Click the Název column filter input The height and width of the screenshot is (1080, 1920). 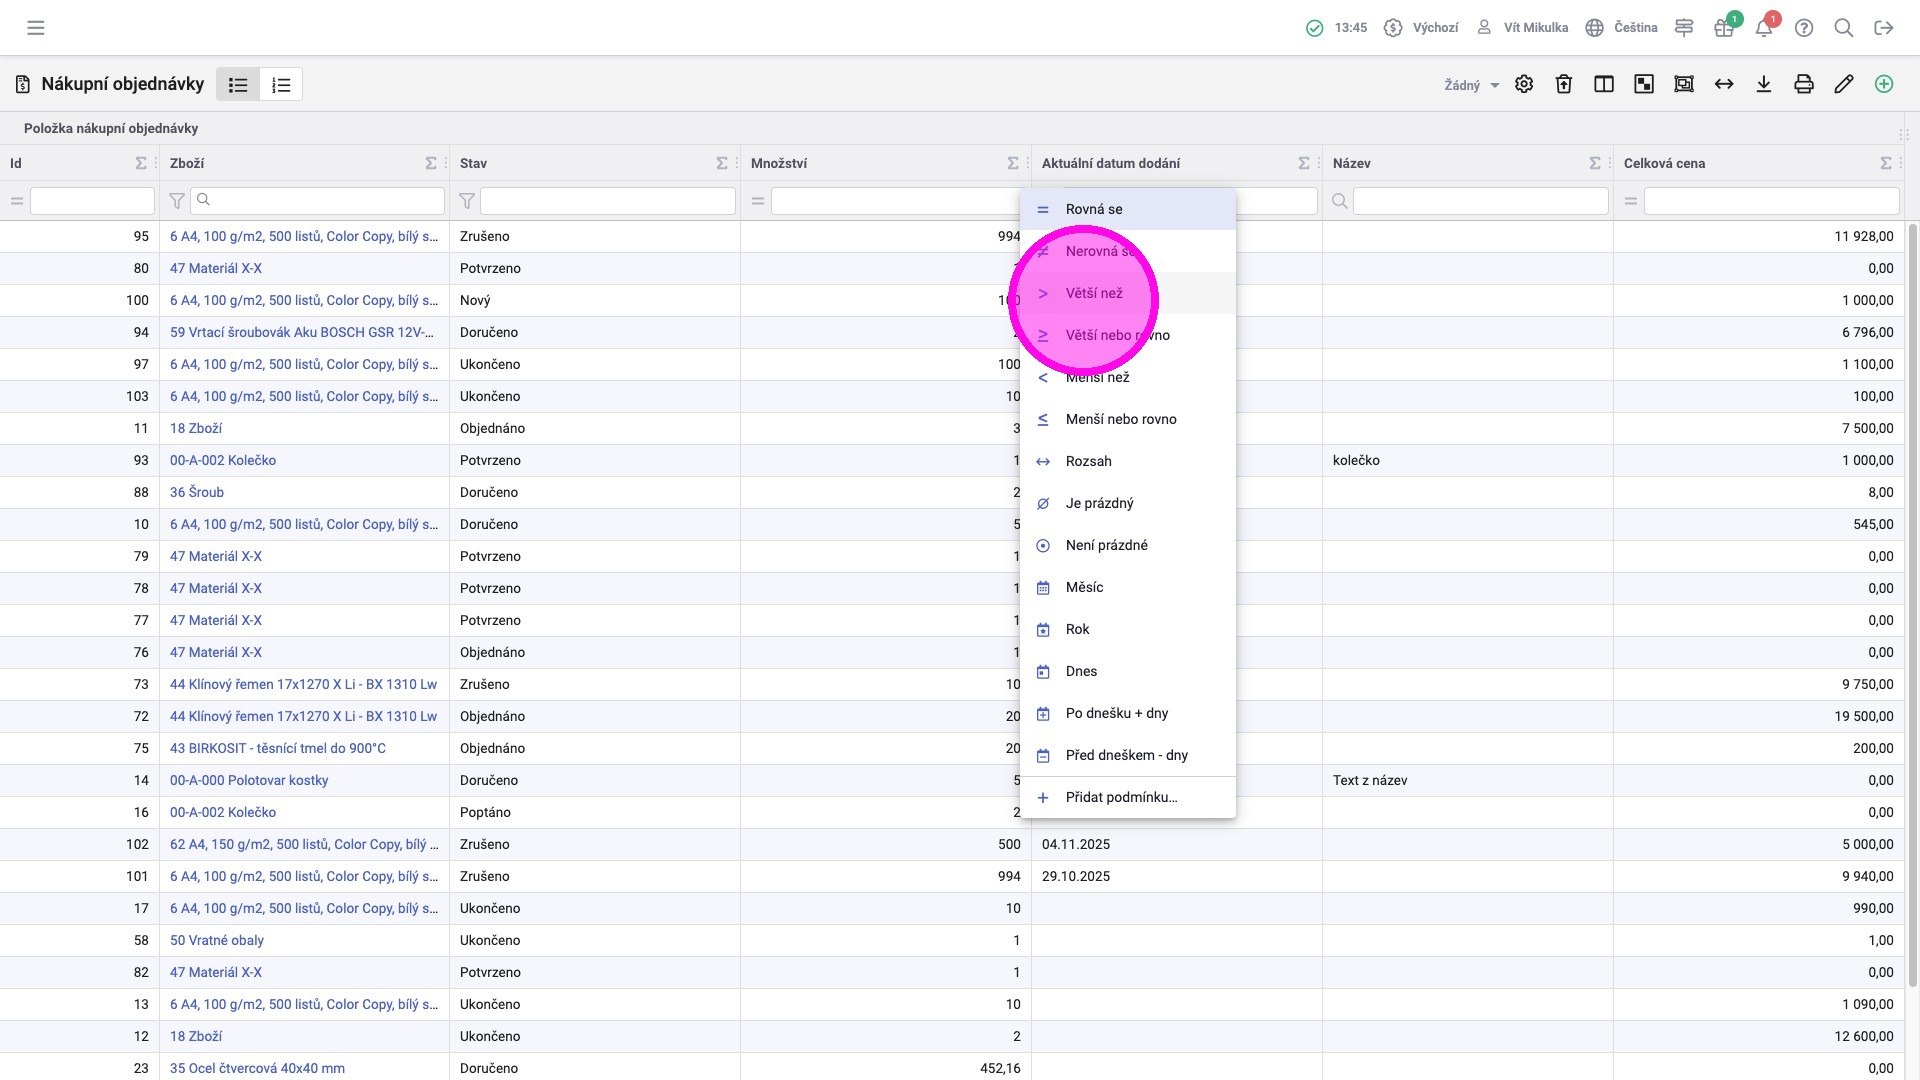[1480, 201]
